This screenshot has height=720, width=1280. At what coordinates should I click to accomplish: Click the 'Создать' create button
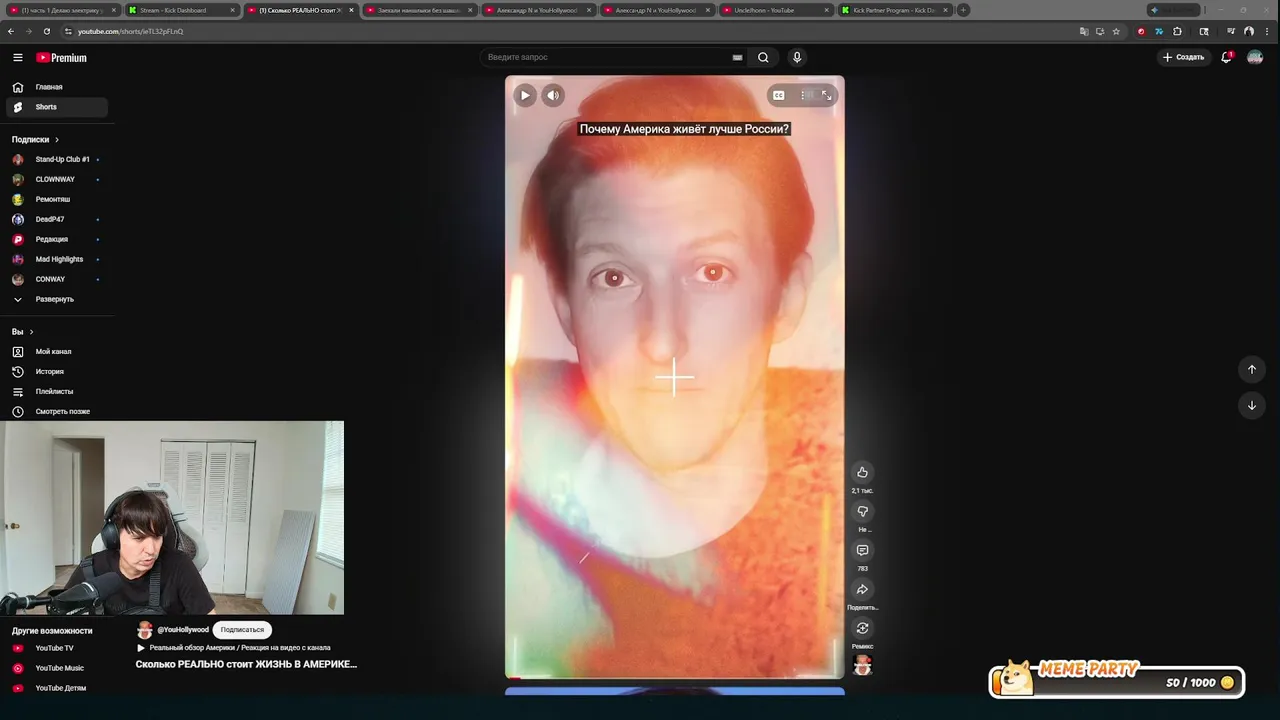[1183, 57]
